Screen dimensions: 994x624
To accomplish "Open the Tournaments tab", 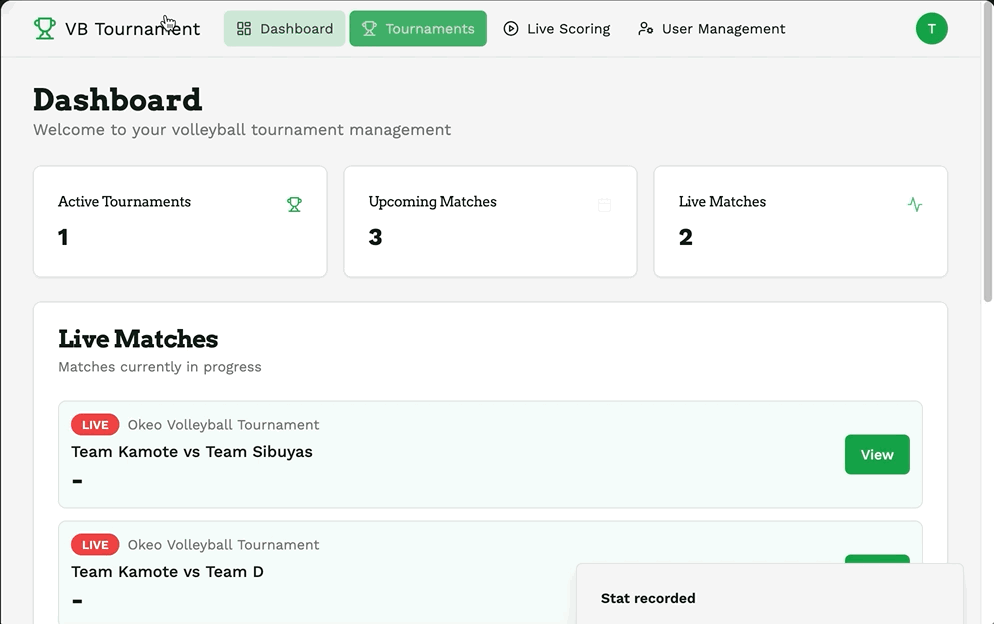I will click(x=418, y=29).
